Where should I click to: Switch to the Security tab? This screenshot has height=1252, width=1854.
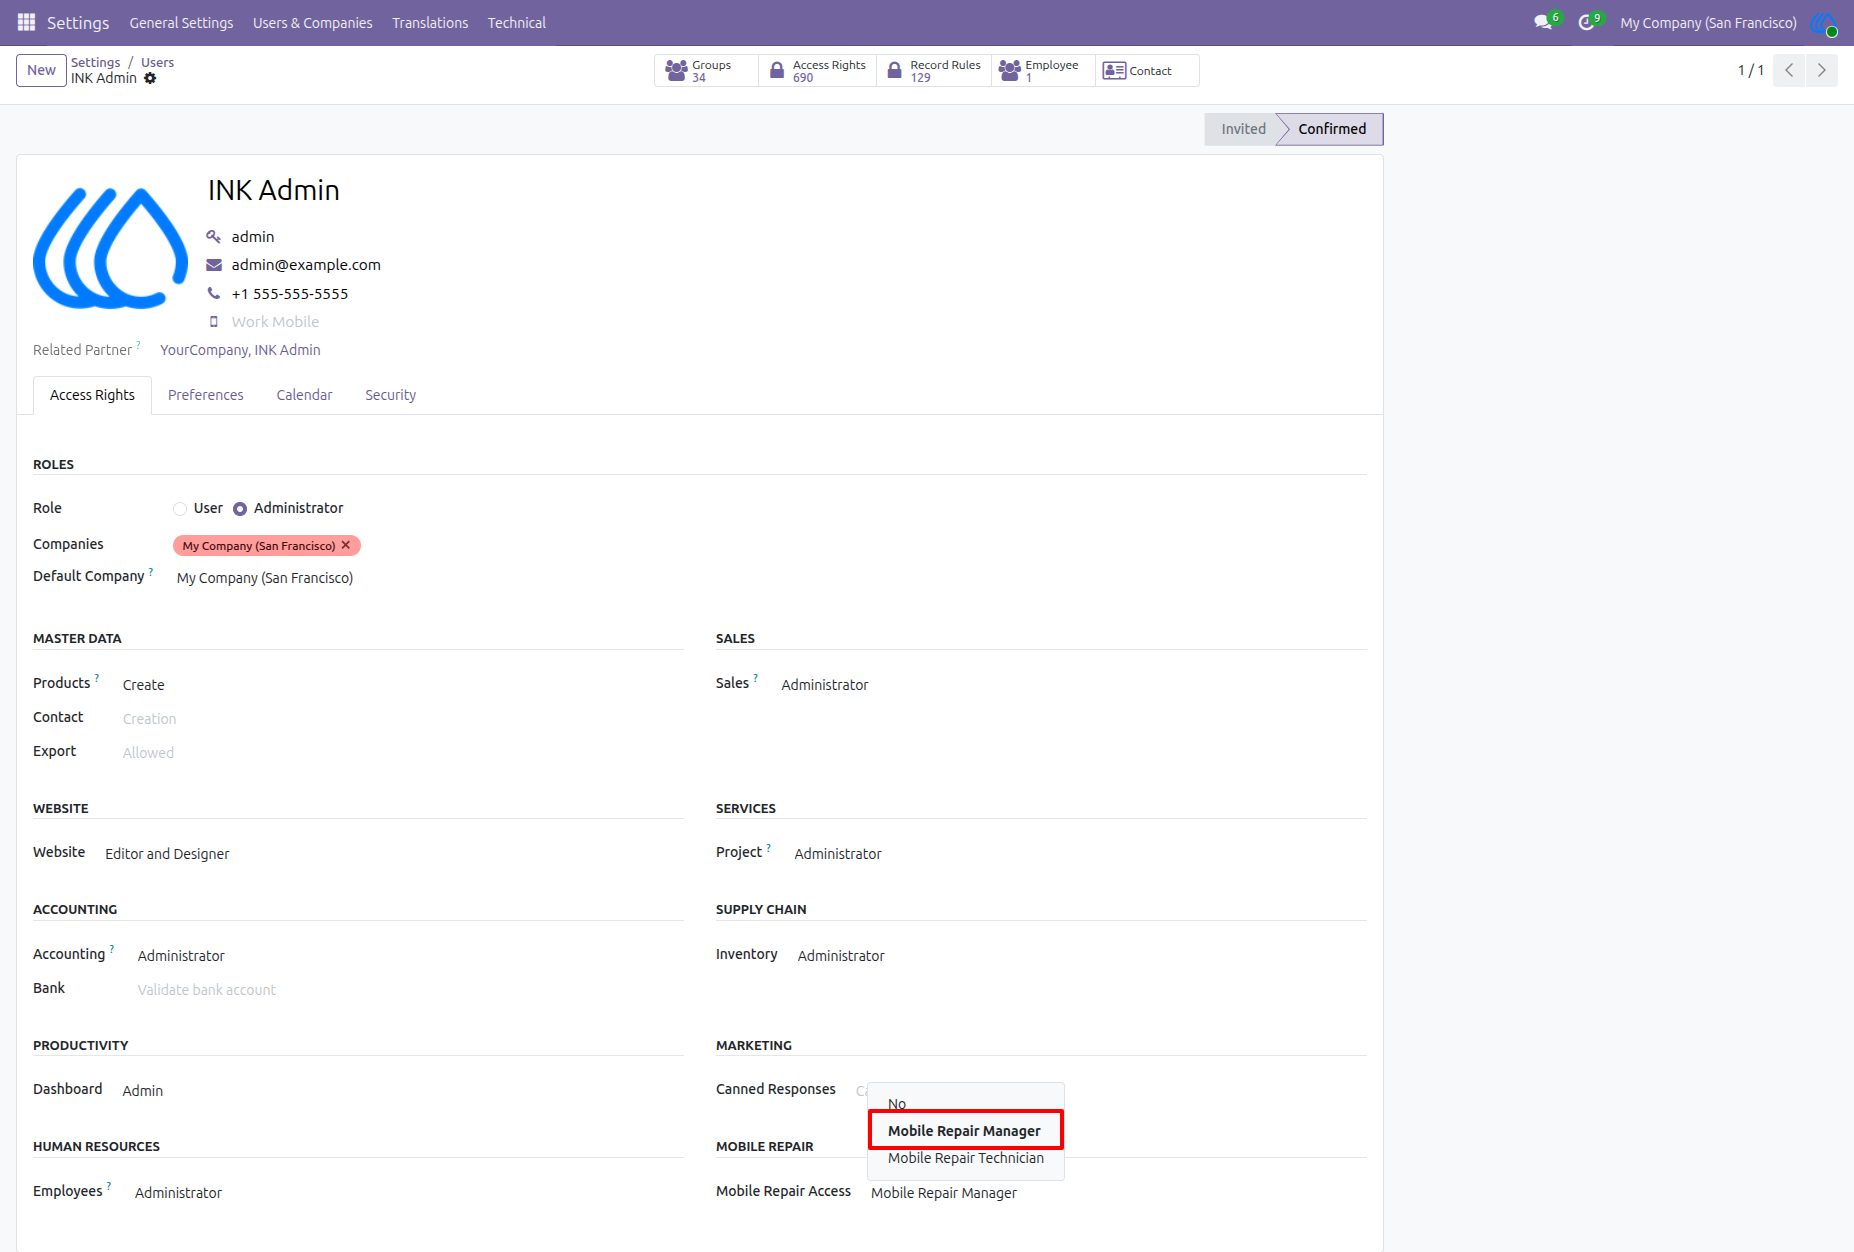tap(391, 395)
